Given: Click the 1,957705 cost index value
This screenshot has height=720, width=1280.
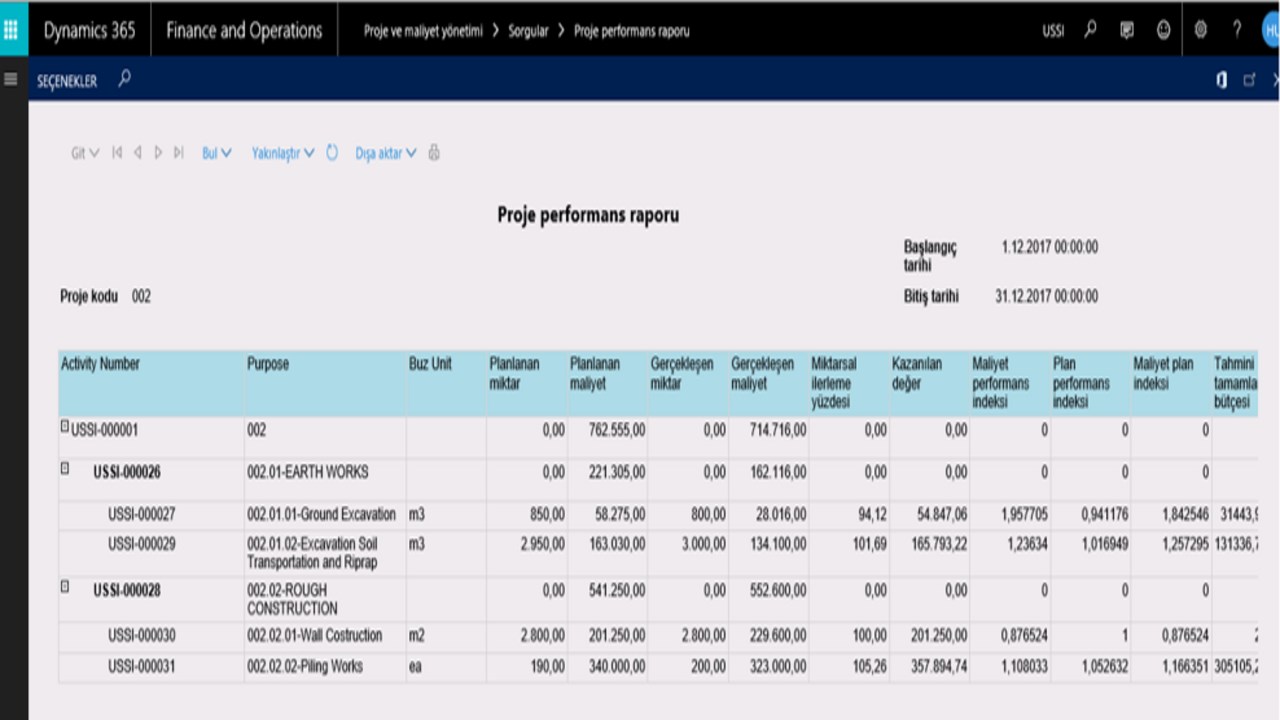Looking at the screenshot, I should [x=1024, y=514].
